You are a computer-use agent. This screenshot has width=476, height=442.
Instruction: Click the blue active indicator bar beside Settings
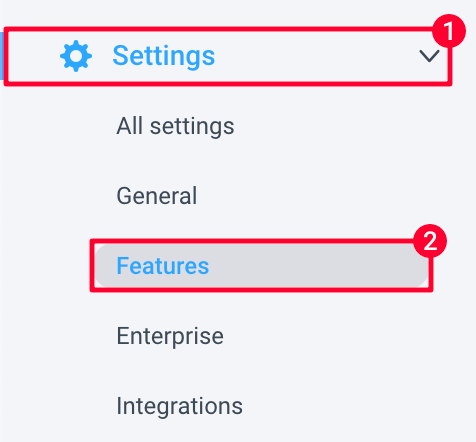point(2,56)
